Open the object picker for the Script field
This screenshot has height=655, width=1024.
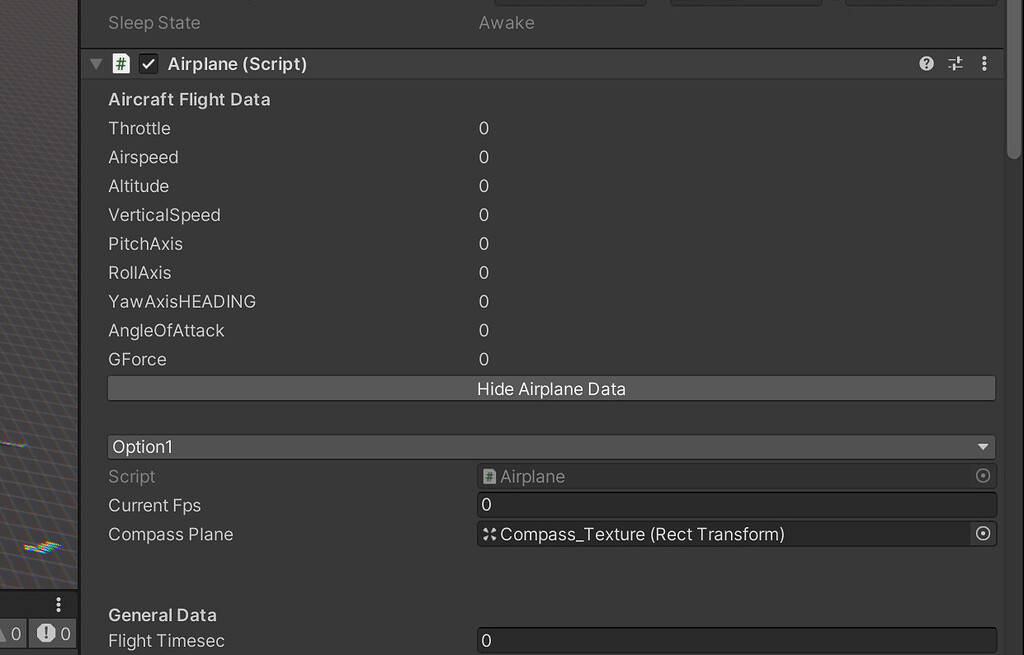[982, 476]
